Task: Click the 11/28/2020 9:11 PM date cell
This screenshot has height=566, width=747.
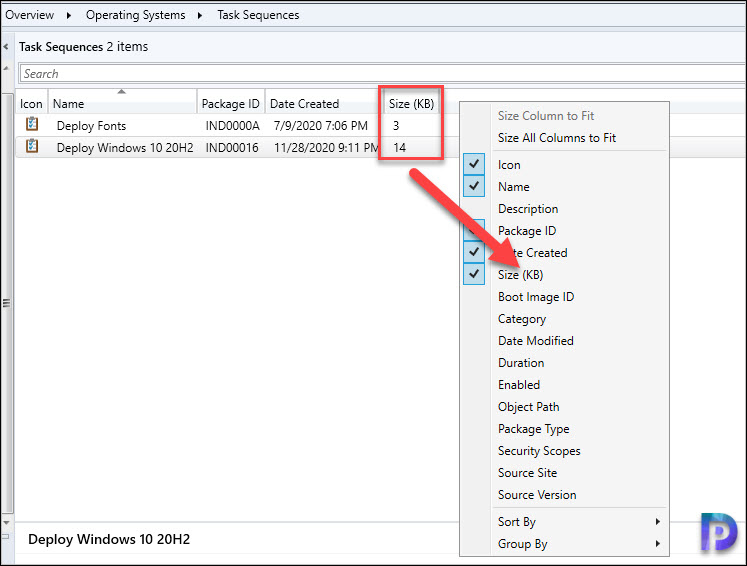Action: point(326,148)
